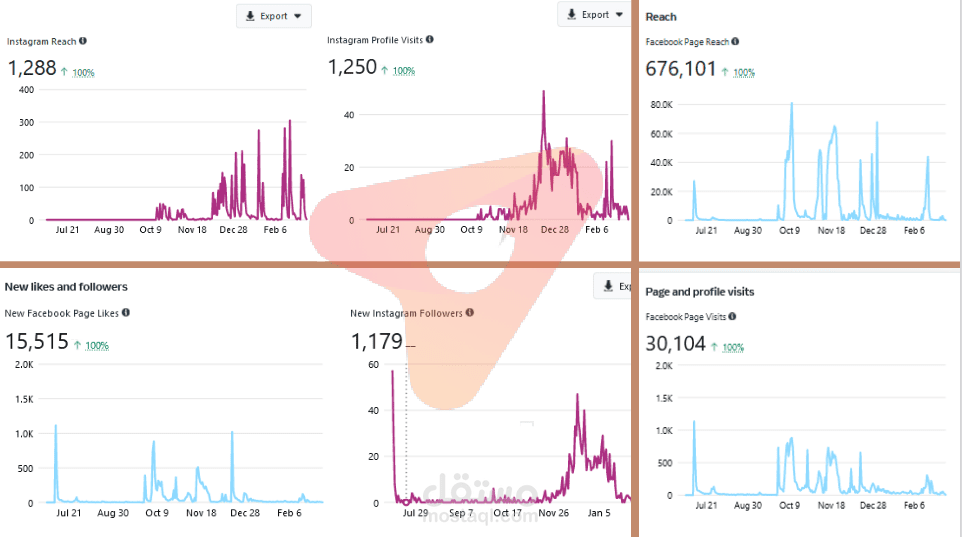Click the Page and profile visits heading
This screenshot has width=962, height=537.
tap(699, 292)
